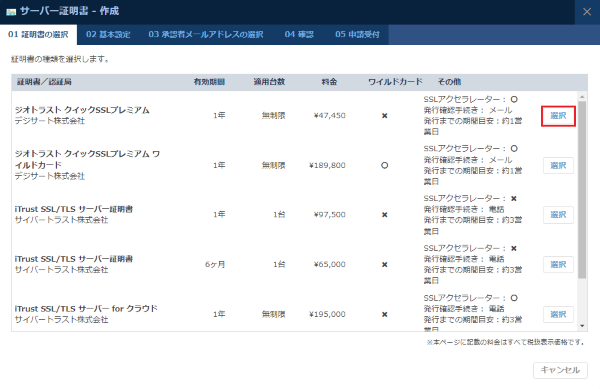
Task: Click the wildcard cross mark in ¥195,000 row
Action: [385, 314]
